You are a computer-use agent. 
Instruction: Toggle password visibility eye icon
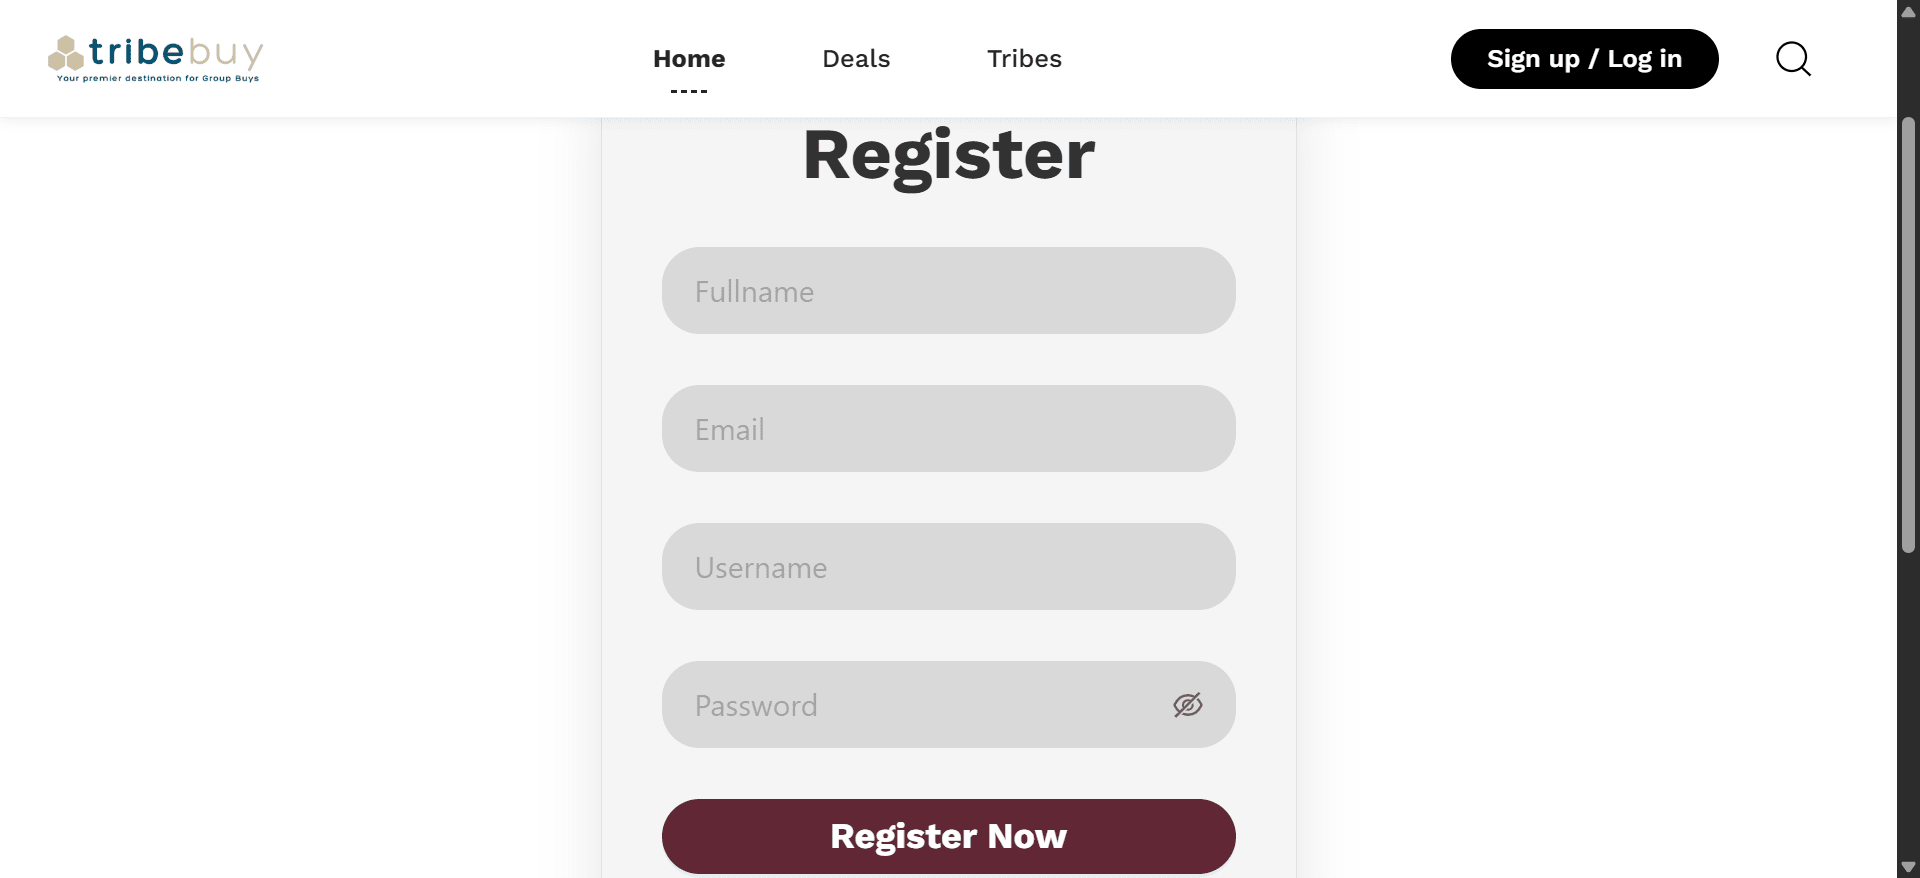(x=1187, y=705)
